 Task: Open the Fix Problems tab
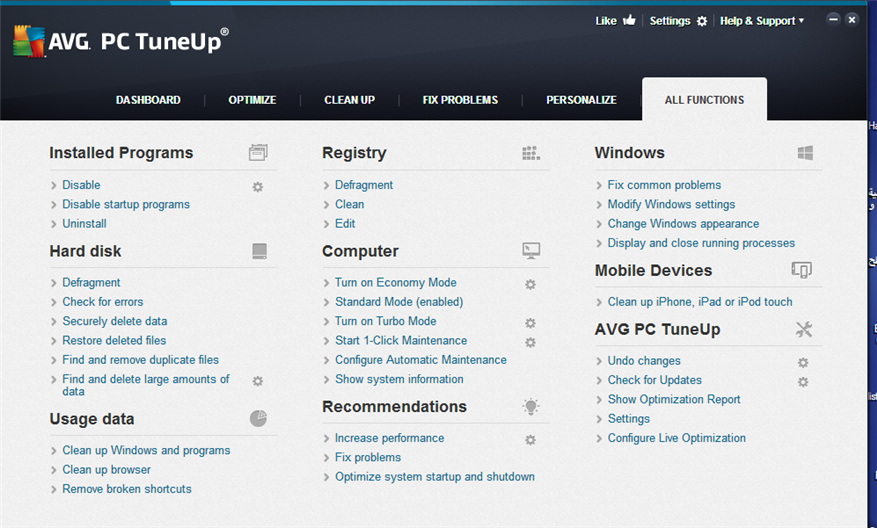pyautogui.click(x=460, y=100)
